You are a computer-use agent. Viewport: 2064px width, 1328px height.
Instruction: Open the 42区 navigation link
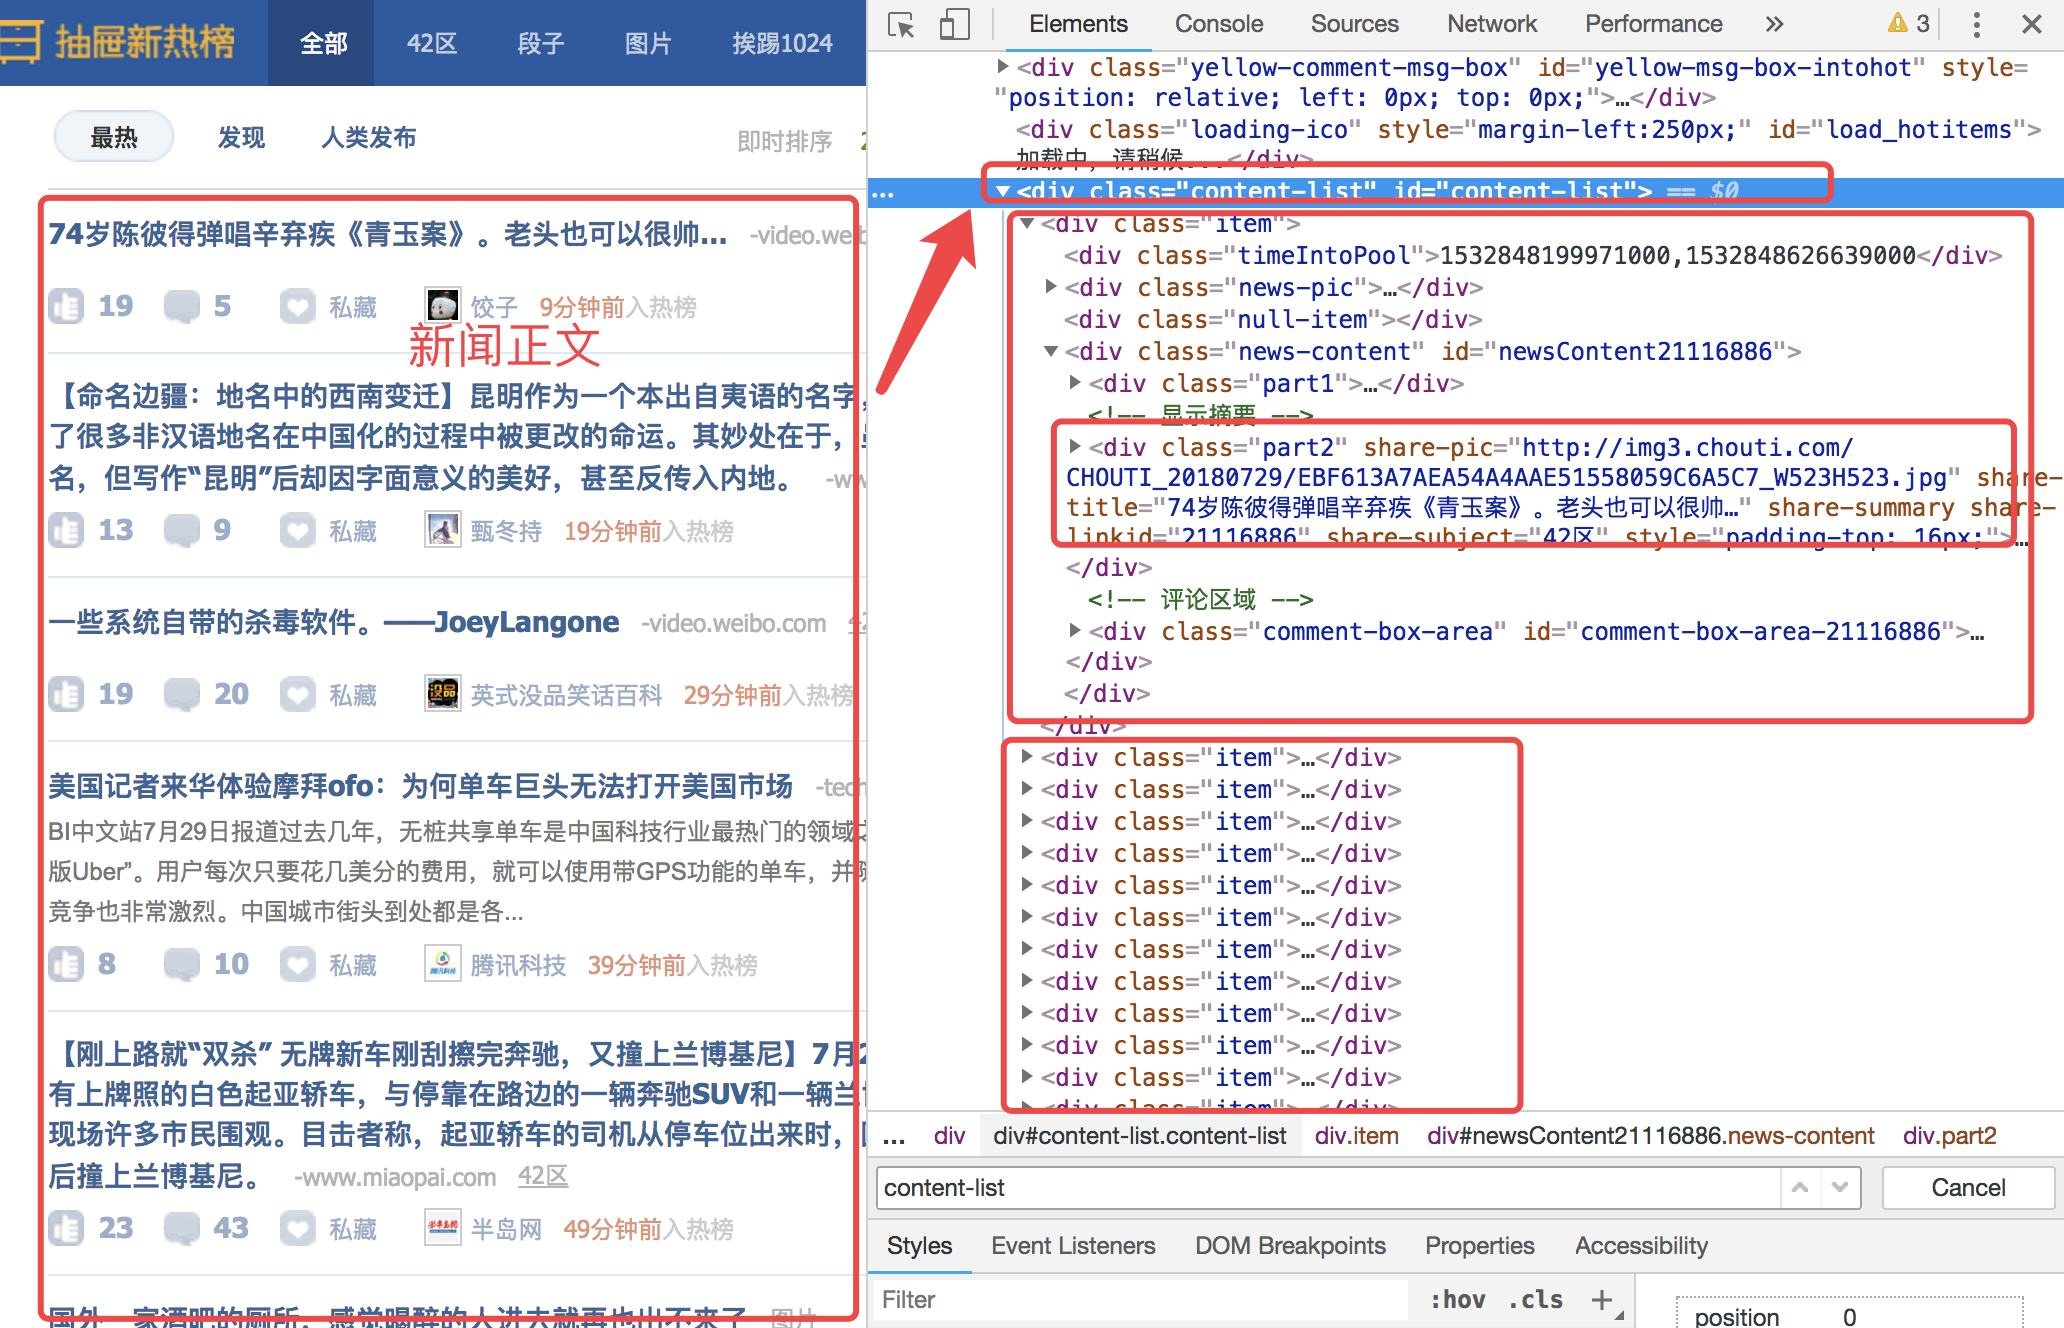432,44
